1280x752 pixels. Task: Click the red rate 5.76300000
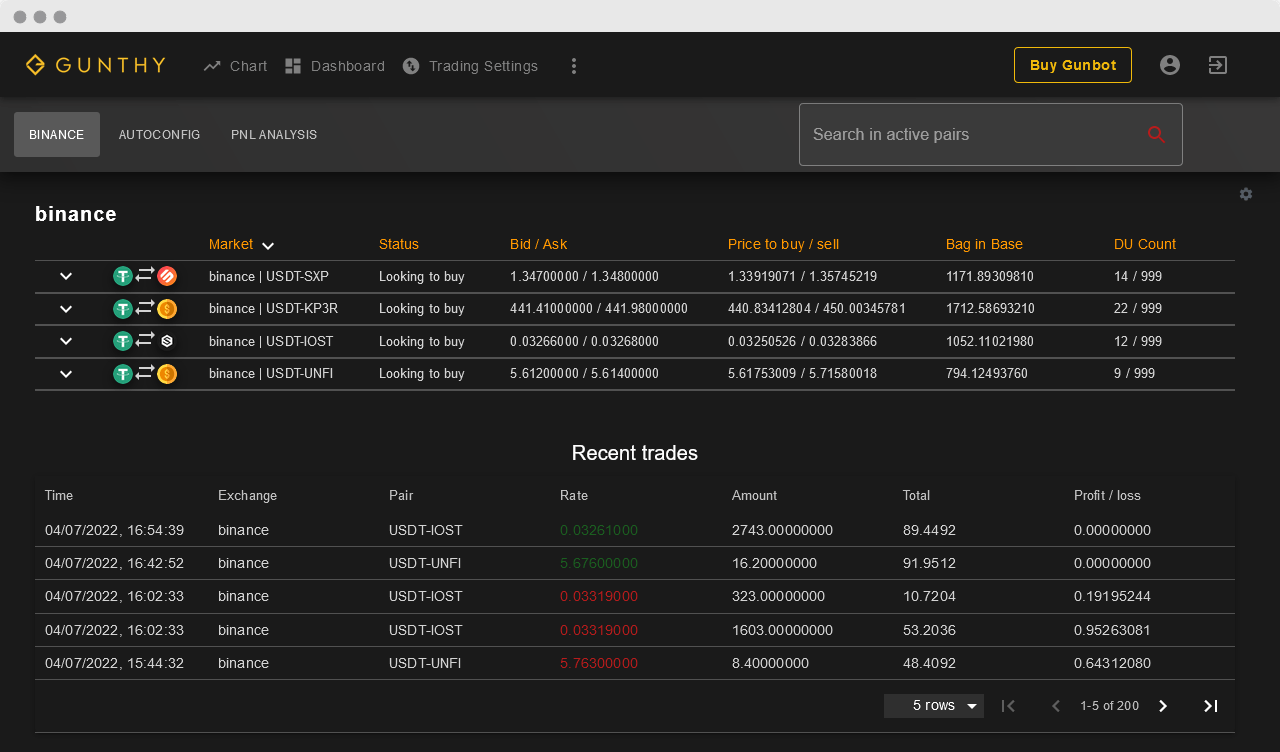[x=599, y=663]
